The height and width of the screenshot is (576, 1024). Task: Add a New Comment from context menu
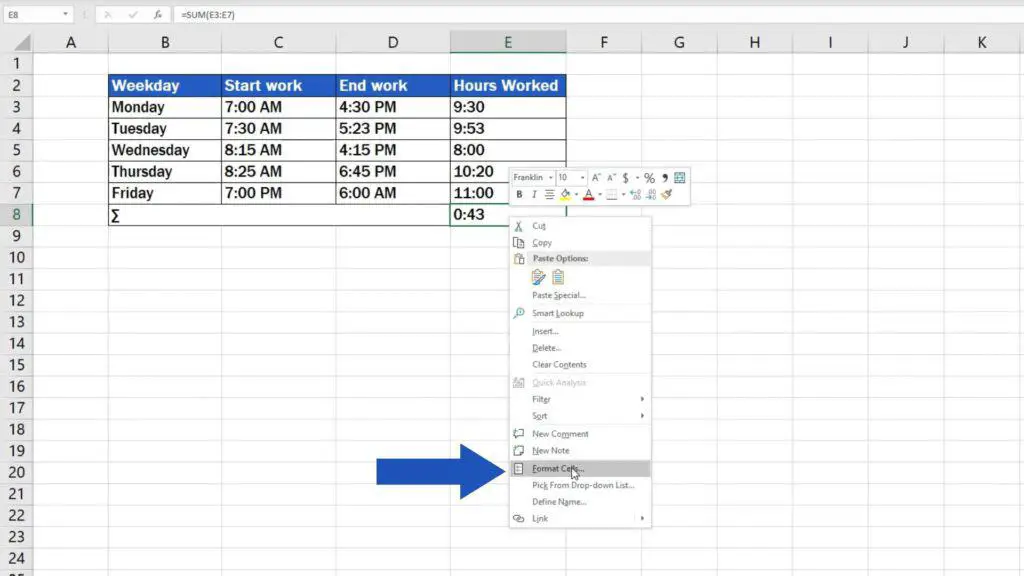[x=580, y=434]
